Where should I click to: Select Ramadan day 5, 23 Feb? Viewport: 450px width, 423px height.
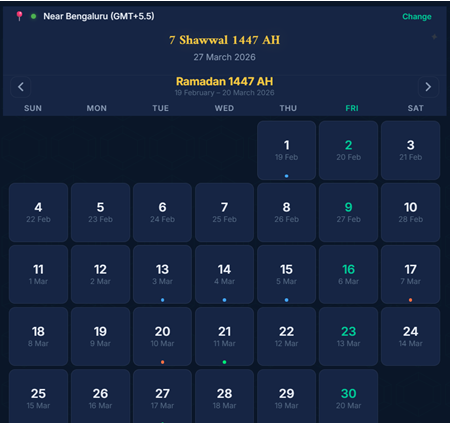(x=100, y=212)
